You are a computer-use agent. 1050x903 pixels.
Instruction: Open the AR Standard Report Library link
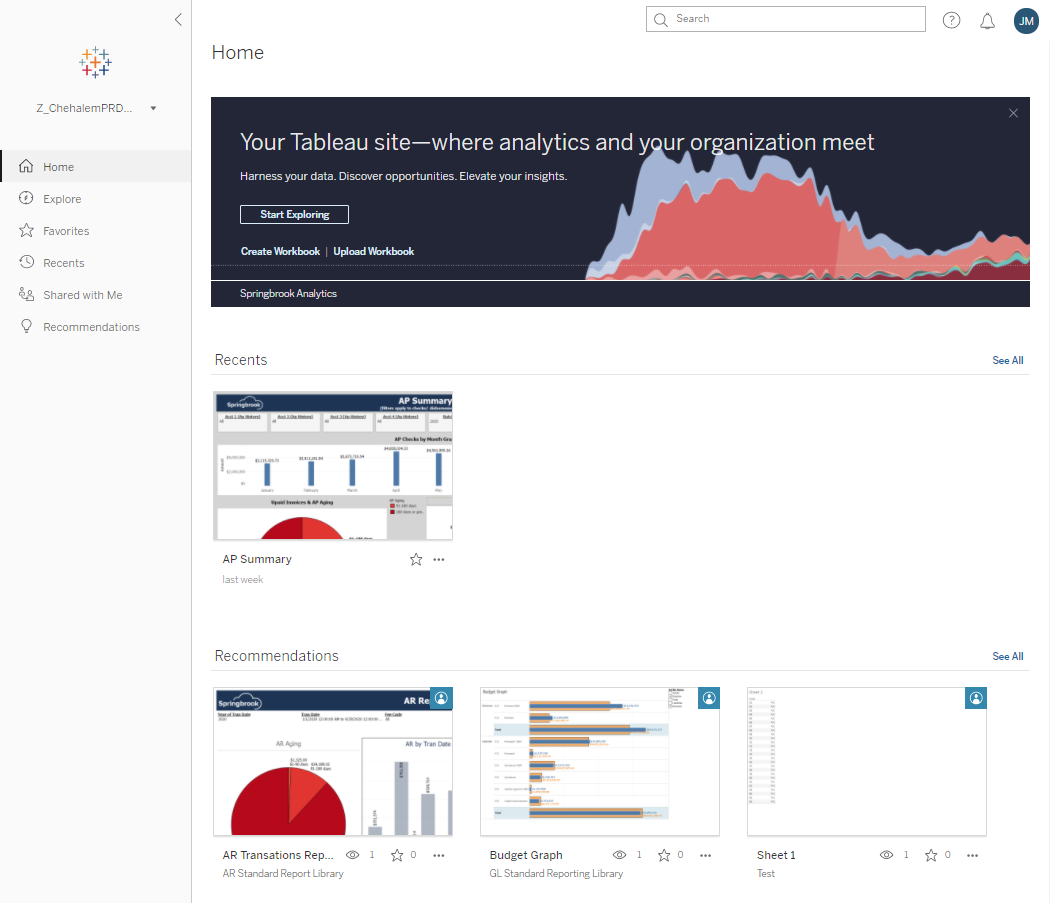click(283, 874)
